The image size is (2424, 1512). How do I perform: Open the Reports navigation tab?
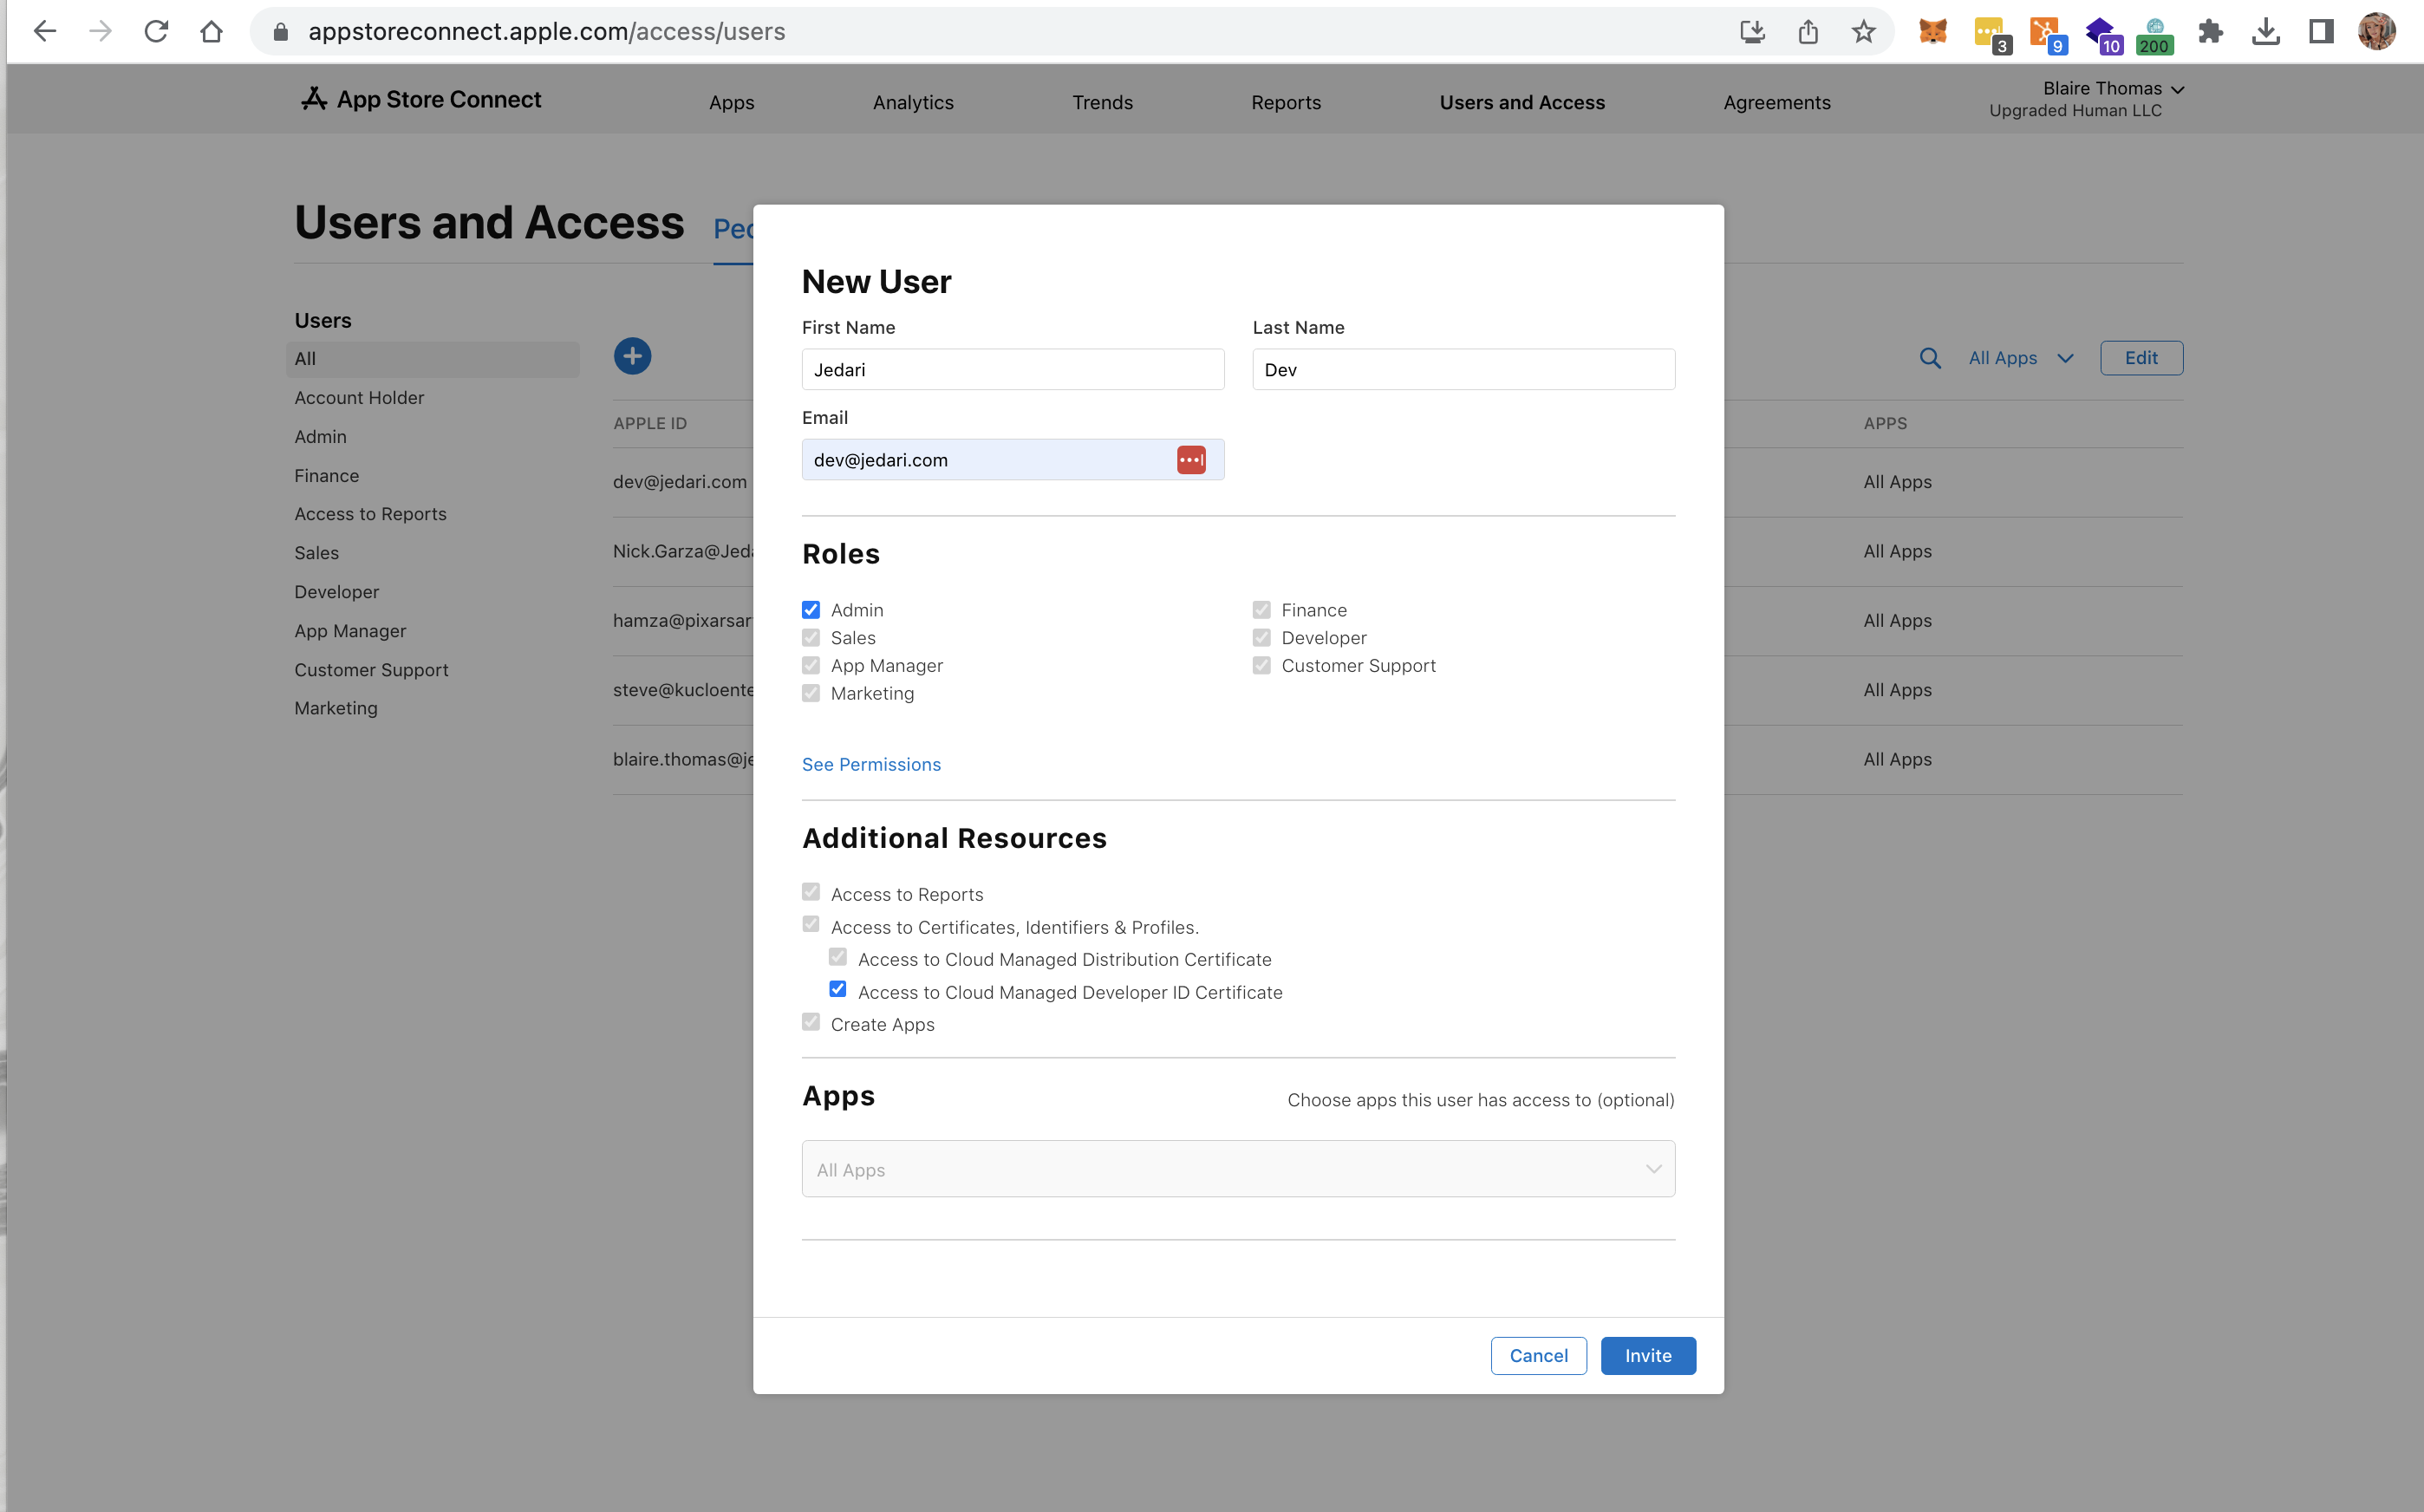pyautogui.click(x=1286, y=102)
